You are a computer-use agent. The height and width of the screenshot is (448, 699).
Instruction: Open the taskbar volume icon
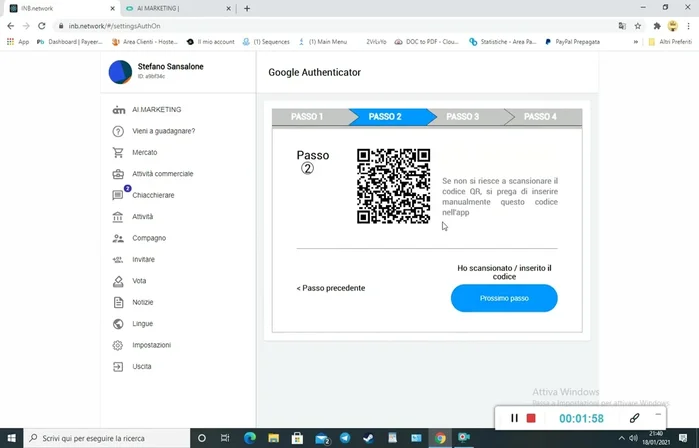tap(633, 438)
